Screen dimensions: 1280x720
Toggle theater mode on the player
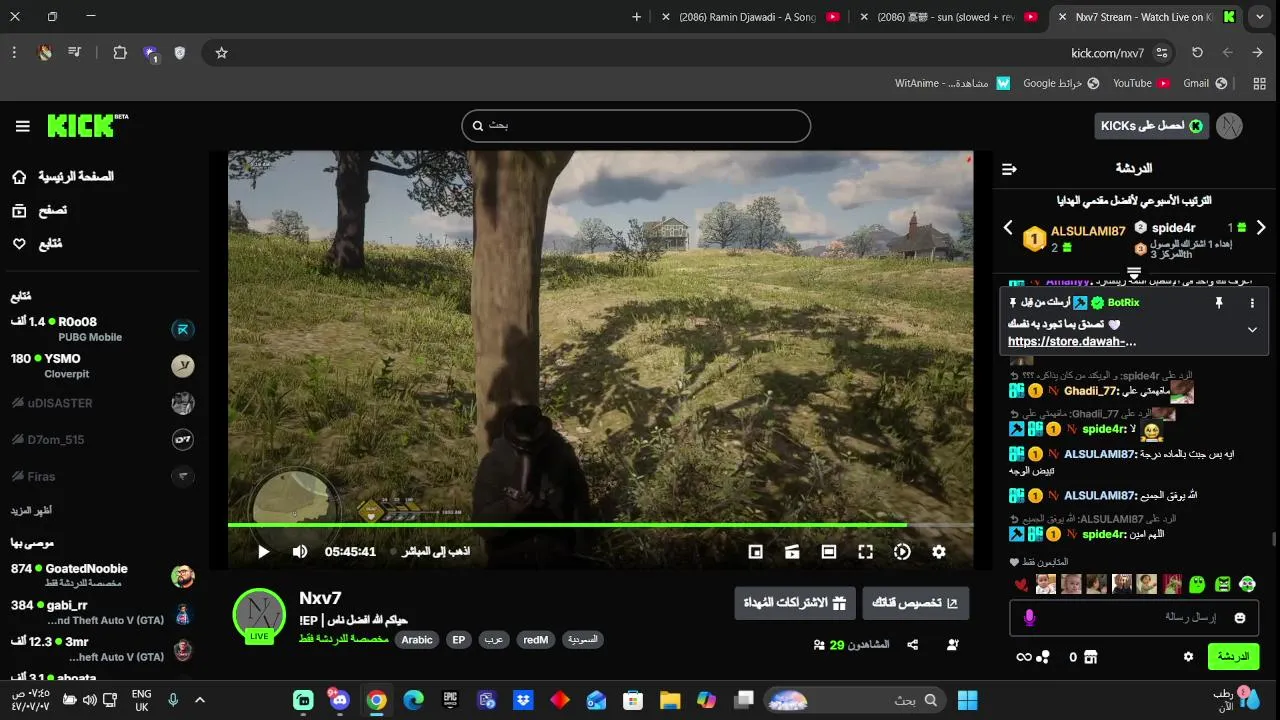point(829,551)
